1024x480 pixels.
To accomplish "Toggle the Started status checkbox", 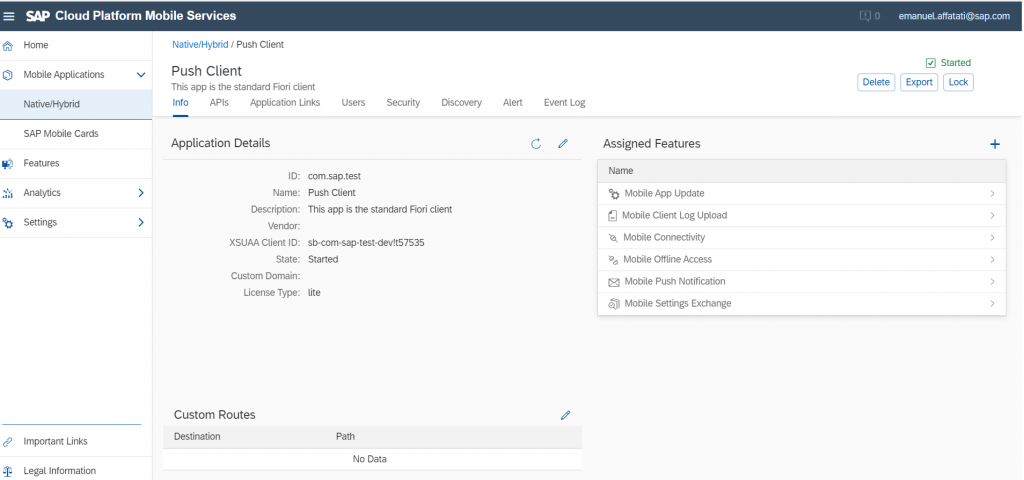I will pos(931,63).
